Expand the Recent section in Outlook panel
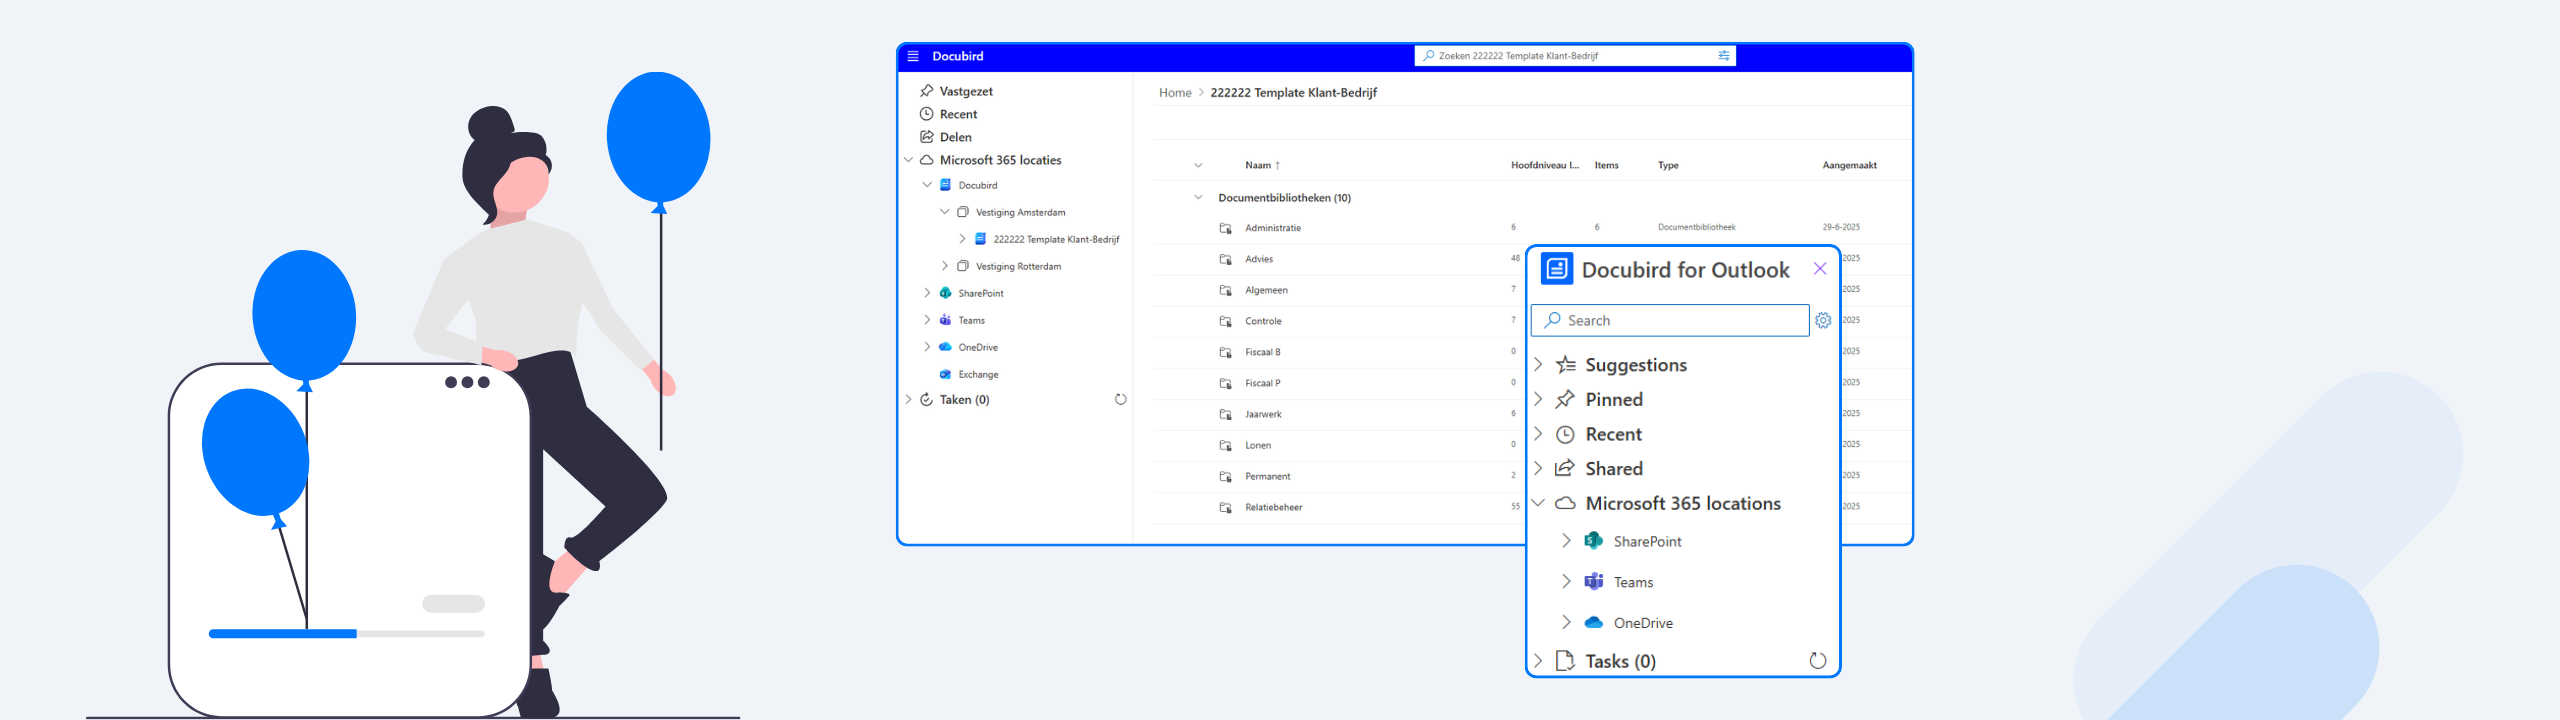 pos(1538,434)
